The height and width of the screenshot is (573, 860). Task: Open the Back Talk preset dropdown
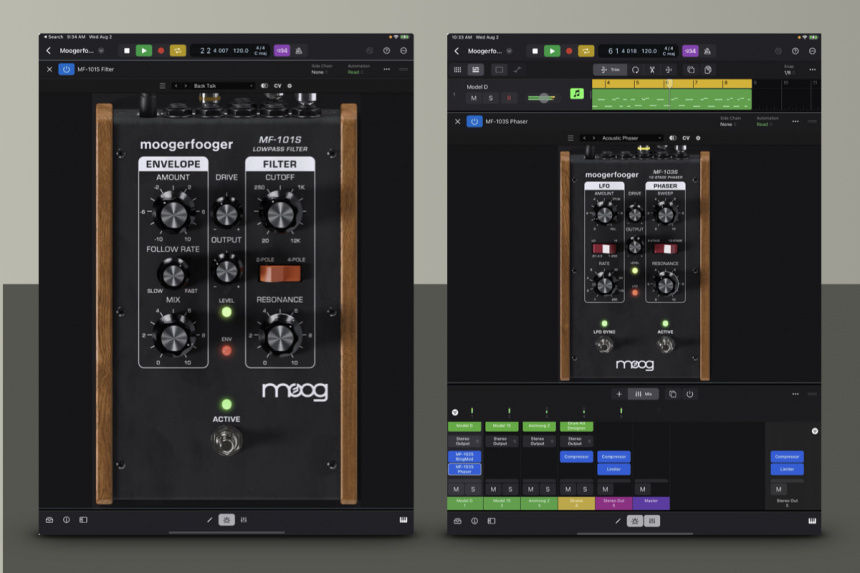[x=223, y=86]
